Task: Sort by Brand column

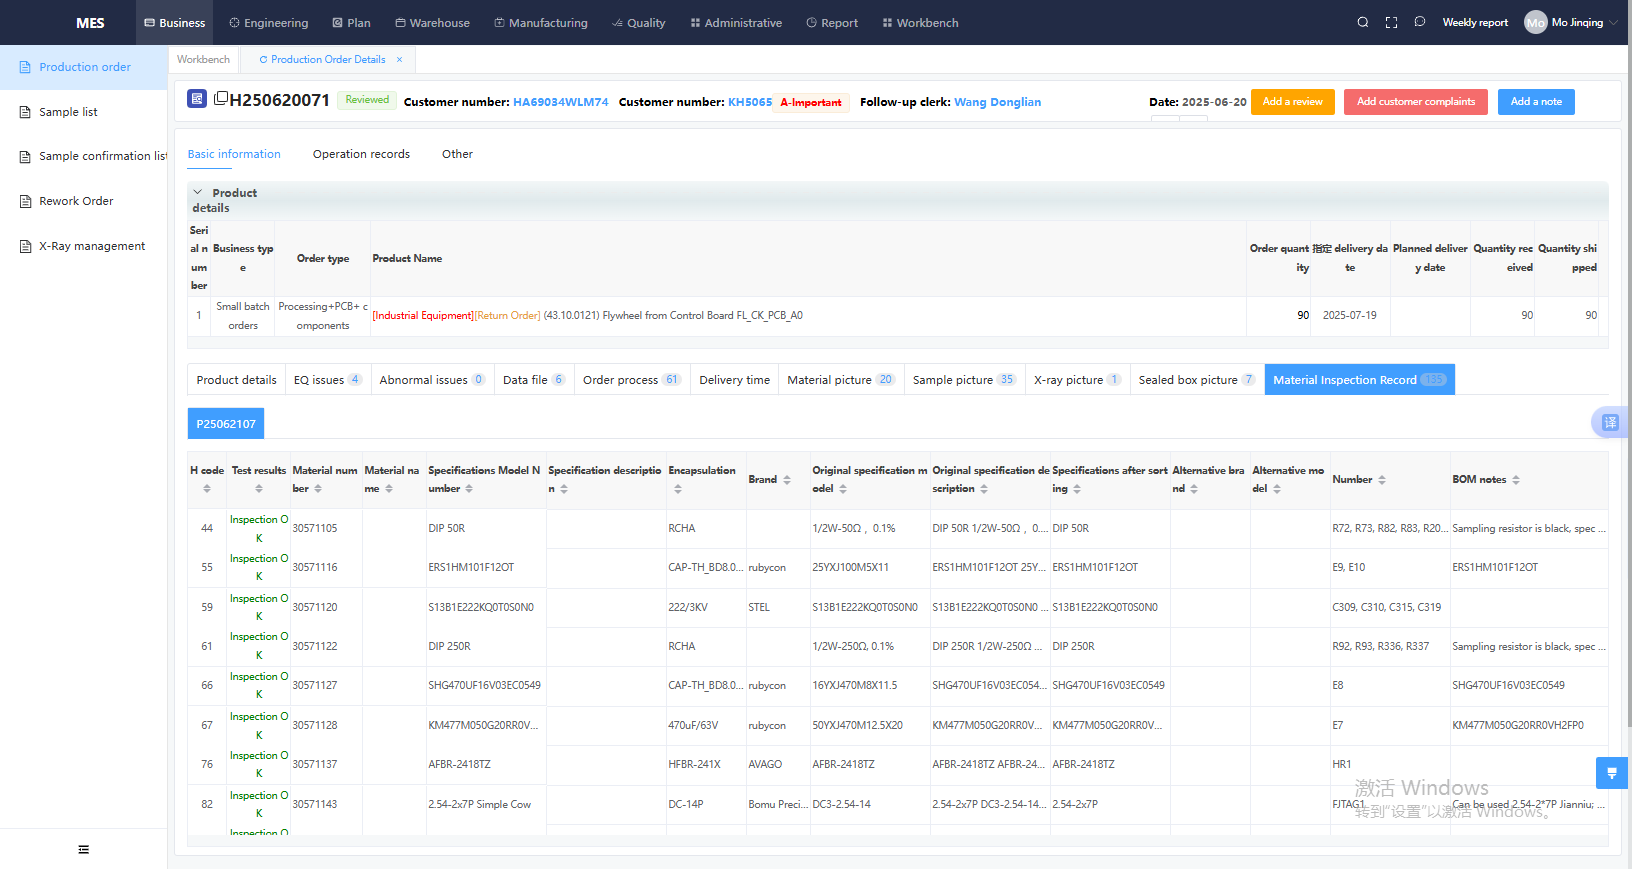Action: tap(787, 480)
